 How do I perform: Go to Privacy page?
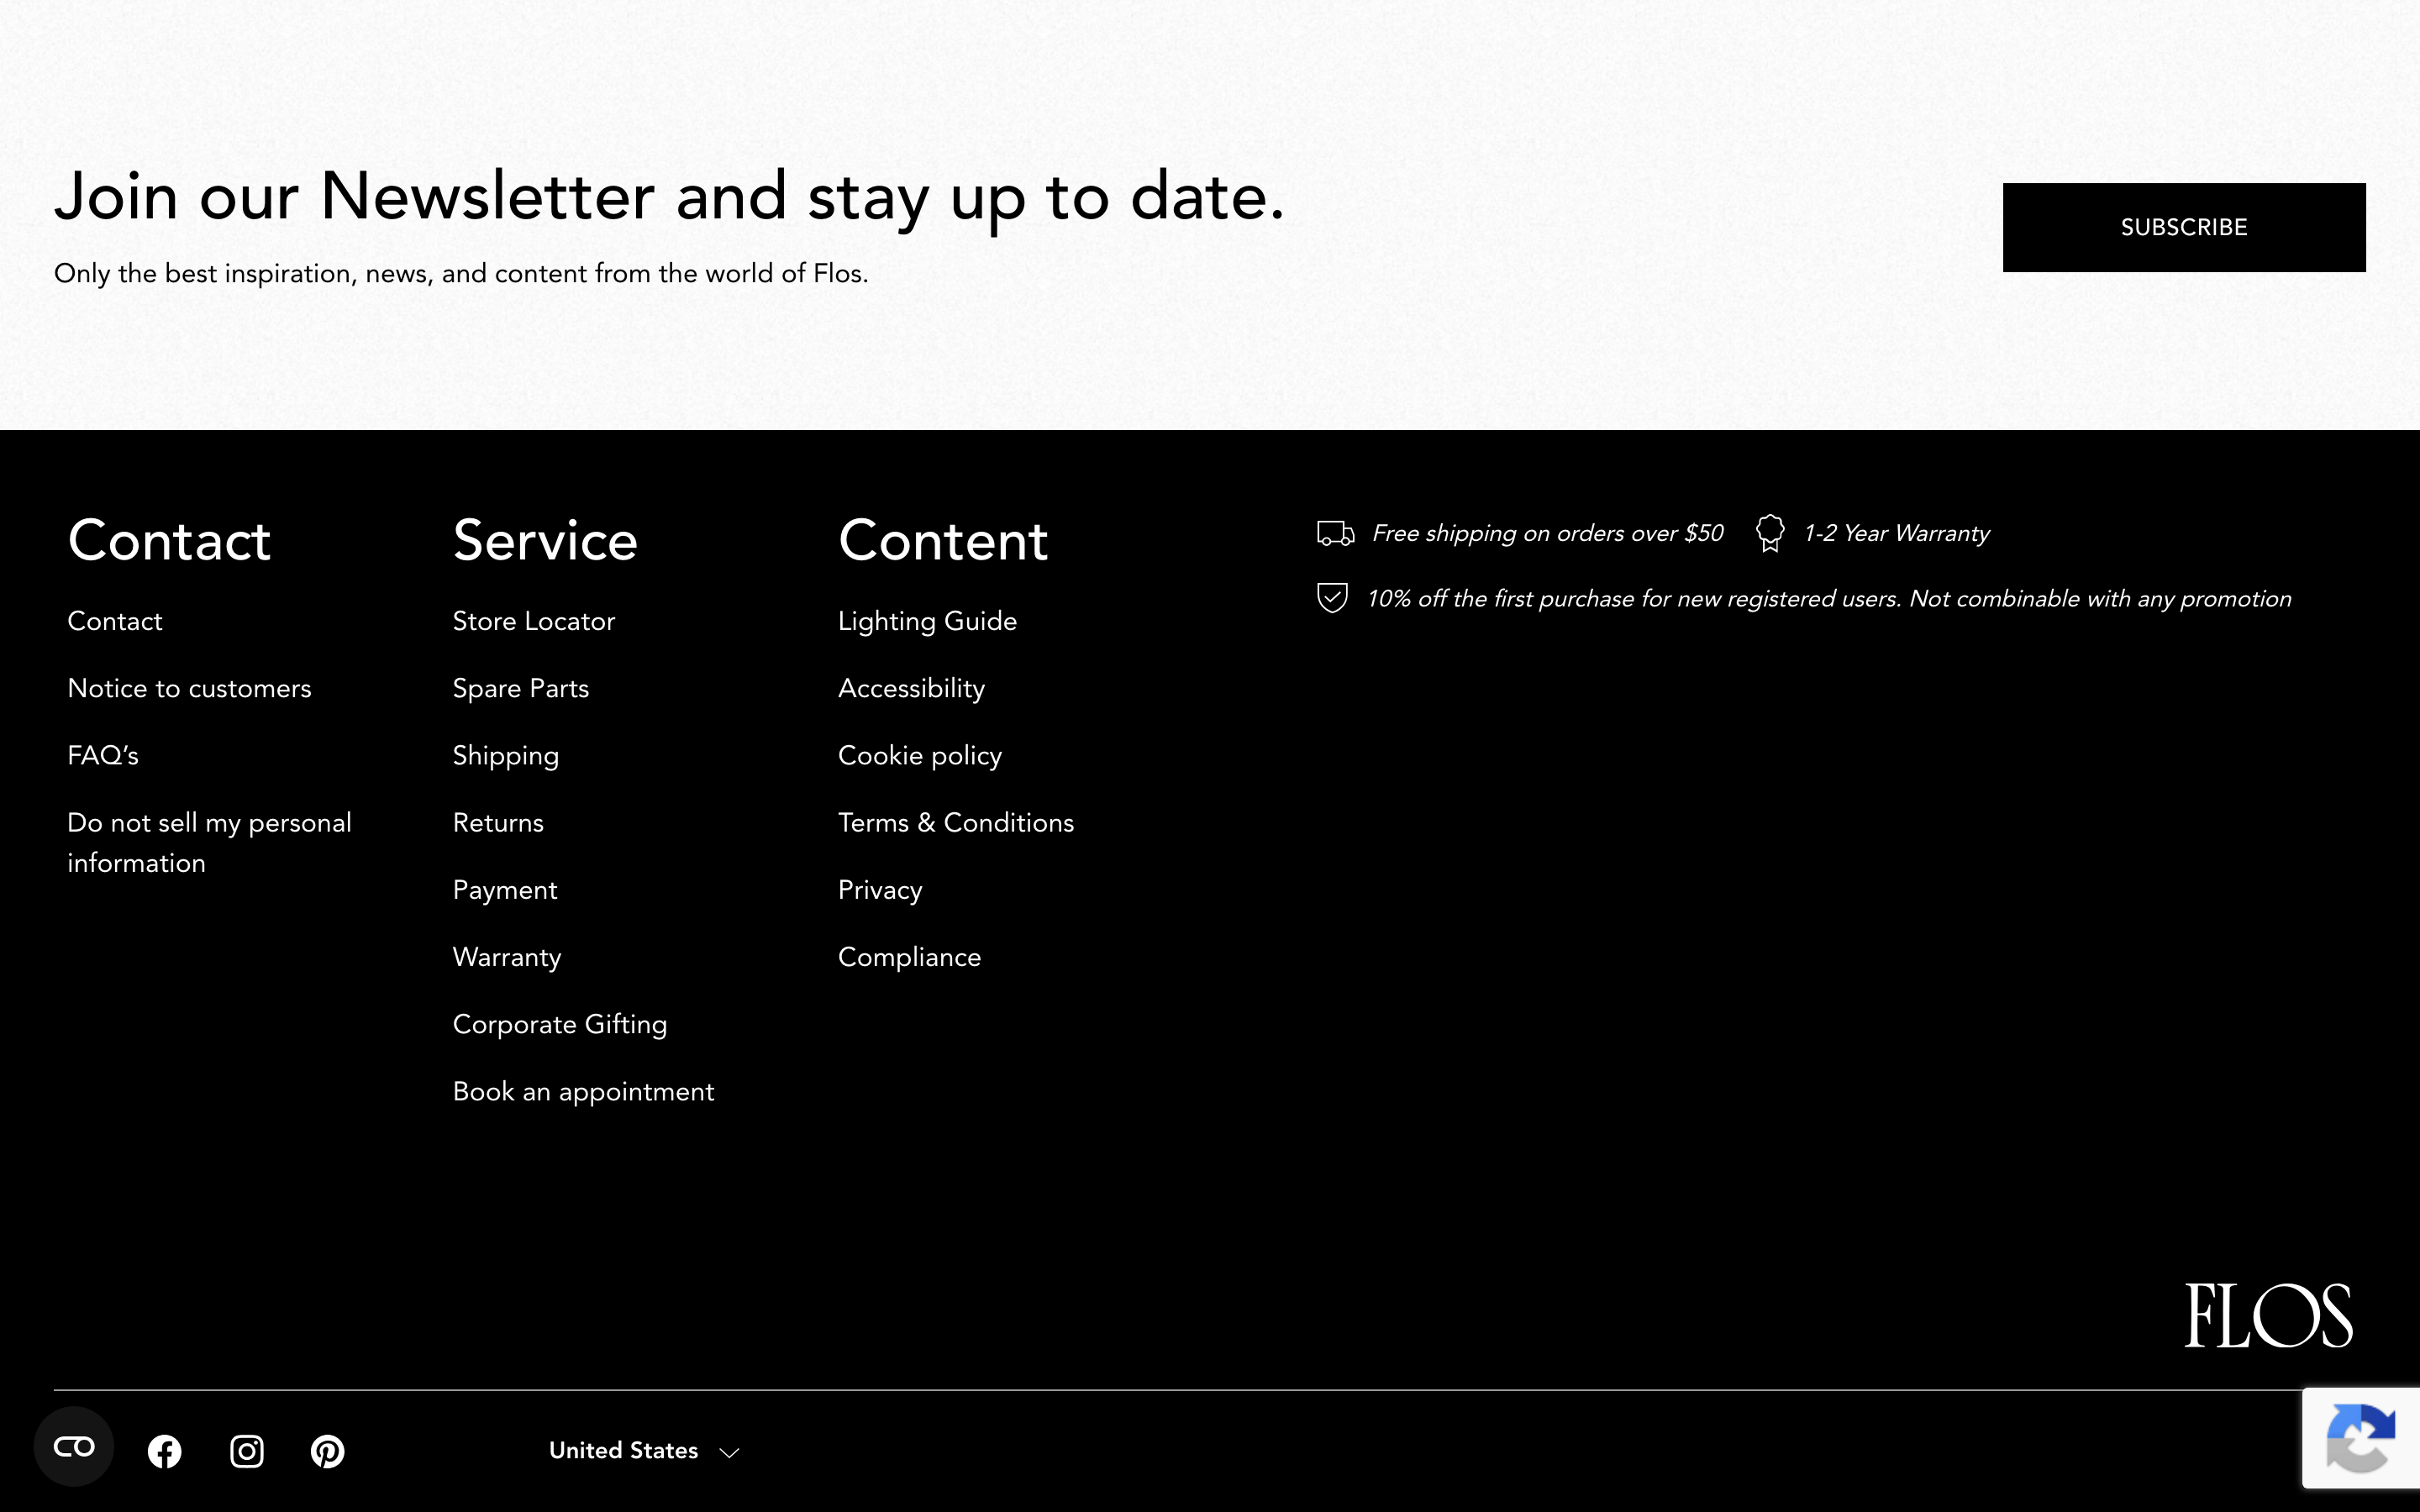click(x=880, y=890)
